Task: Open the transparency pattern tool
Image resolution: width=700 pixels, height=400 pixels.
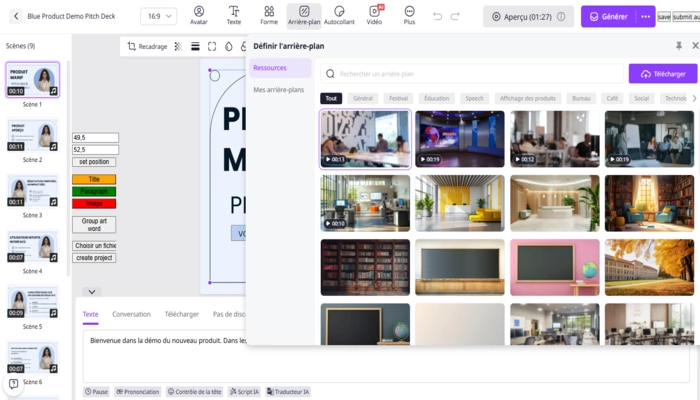Action: coord(178,46)
